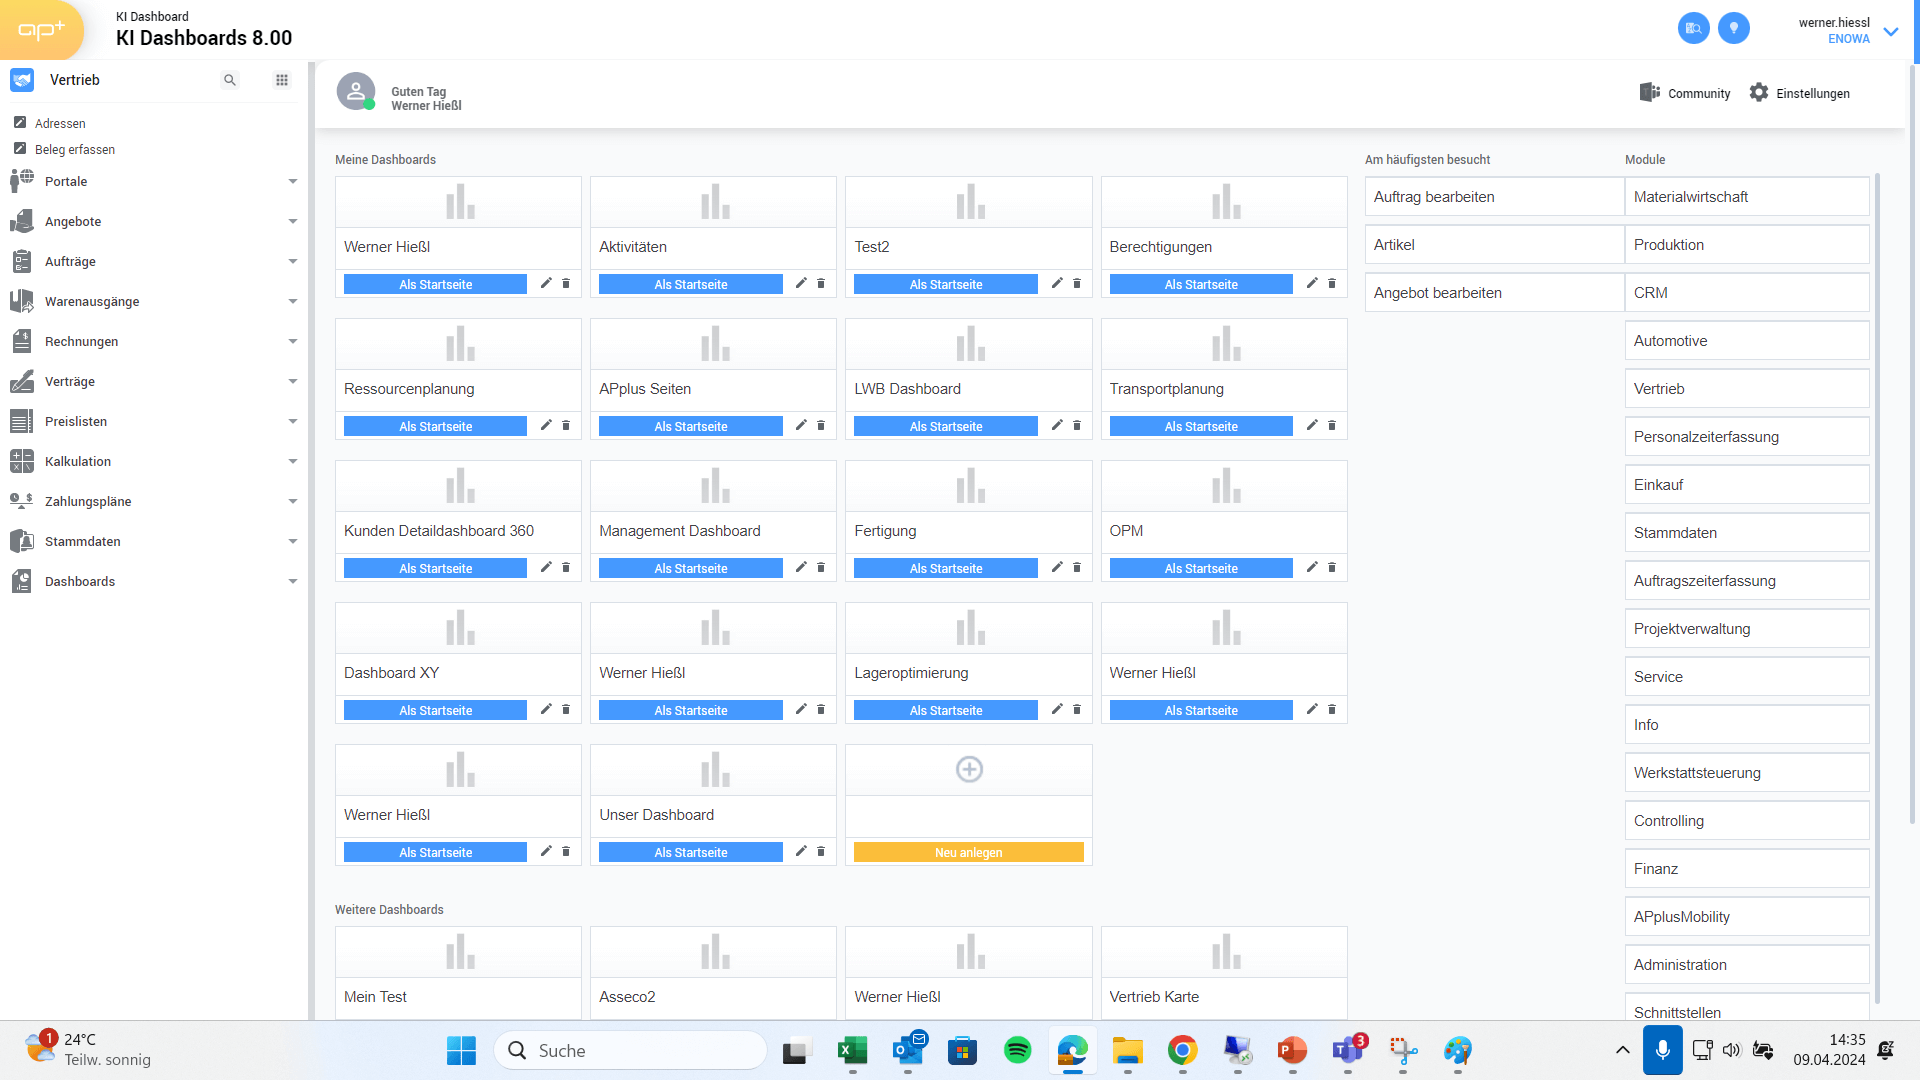Expand the Preislisten menu arrow
The width and height of the screenshot is (1920, 1080).
click(293, 421)
